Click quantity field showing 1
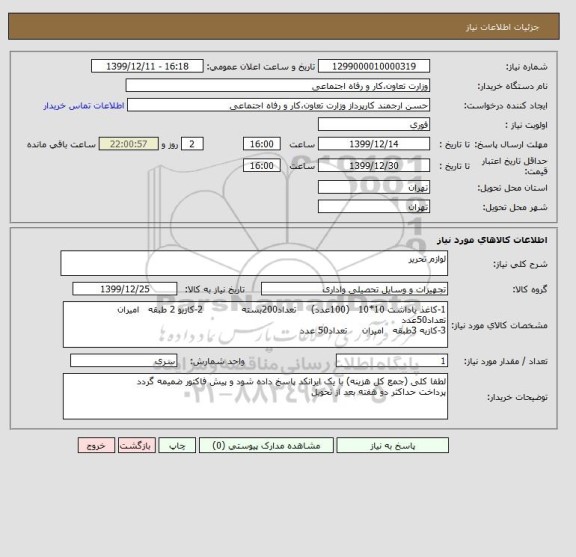Image resolution: width=576 pixels, height=557 pixels. click(392, 361)
